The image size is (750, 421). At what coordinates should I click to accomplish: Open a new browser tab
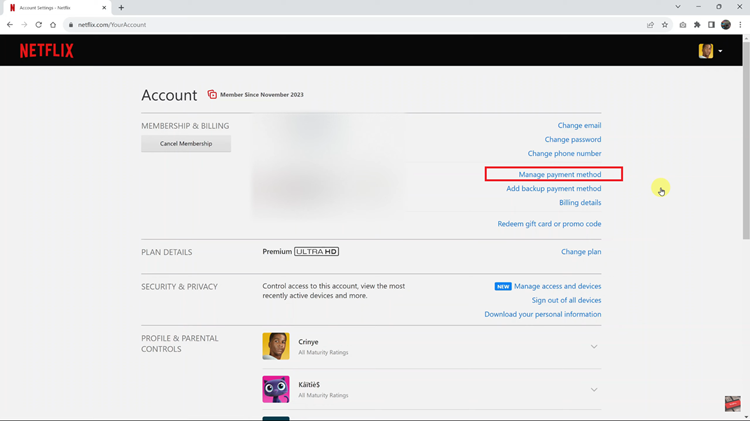(121, 7)
